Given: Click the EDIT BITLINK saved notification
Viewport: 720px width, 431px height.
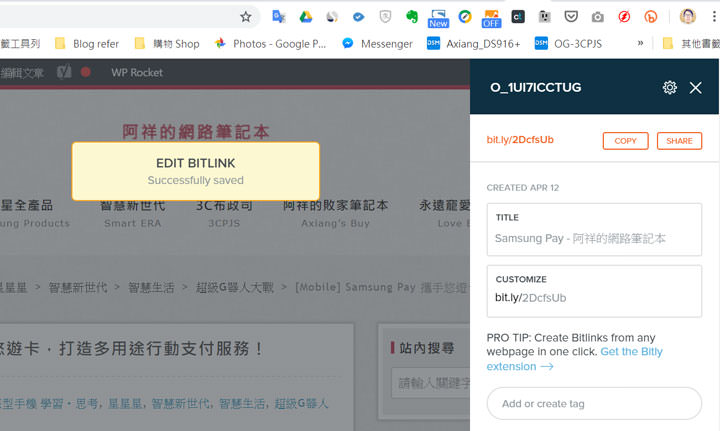Looking at the screenshot, I should point(196,171).
